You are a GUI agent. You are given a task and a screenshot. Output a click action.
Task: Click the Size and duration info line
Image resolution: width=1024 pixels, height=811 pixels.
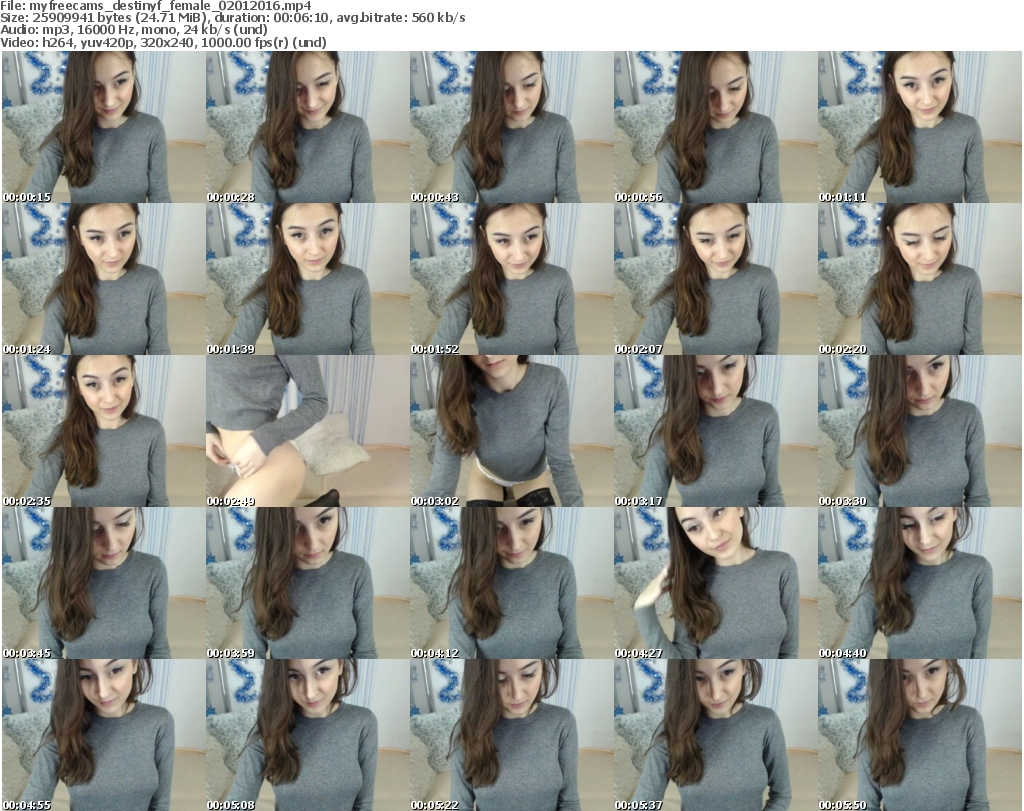[x=232, y=18]
